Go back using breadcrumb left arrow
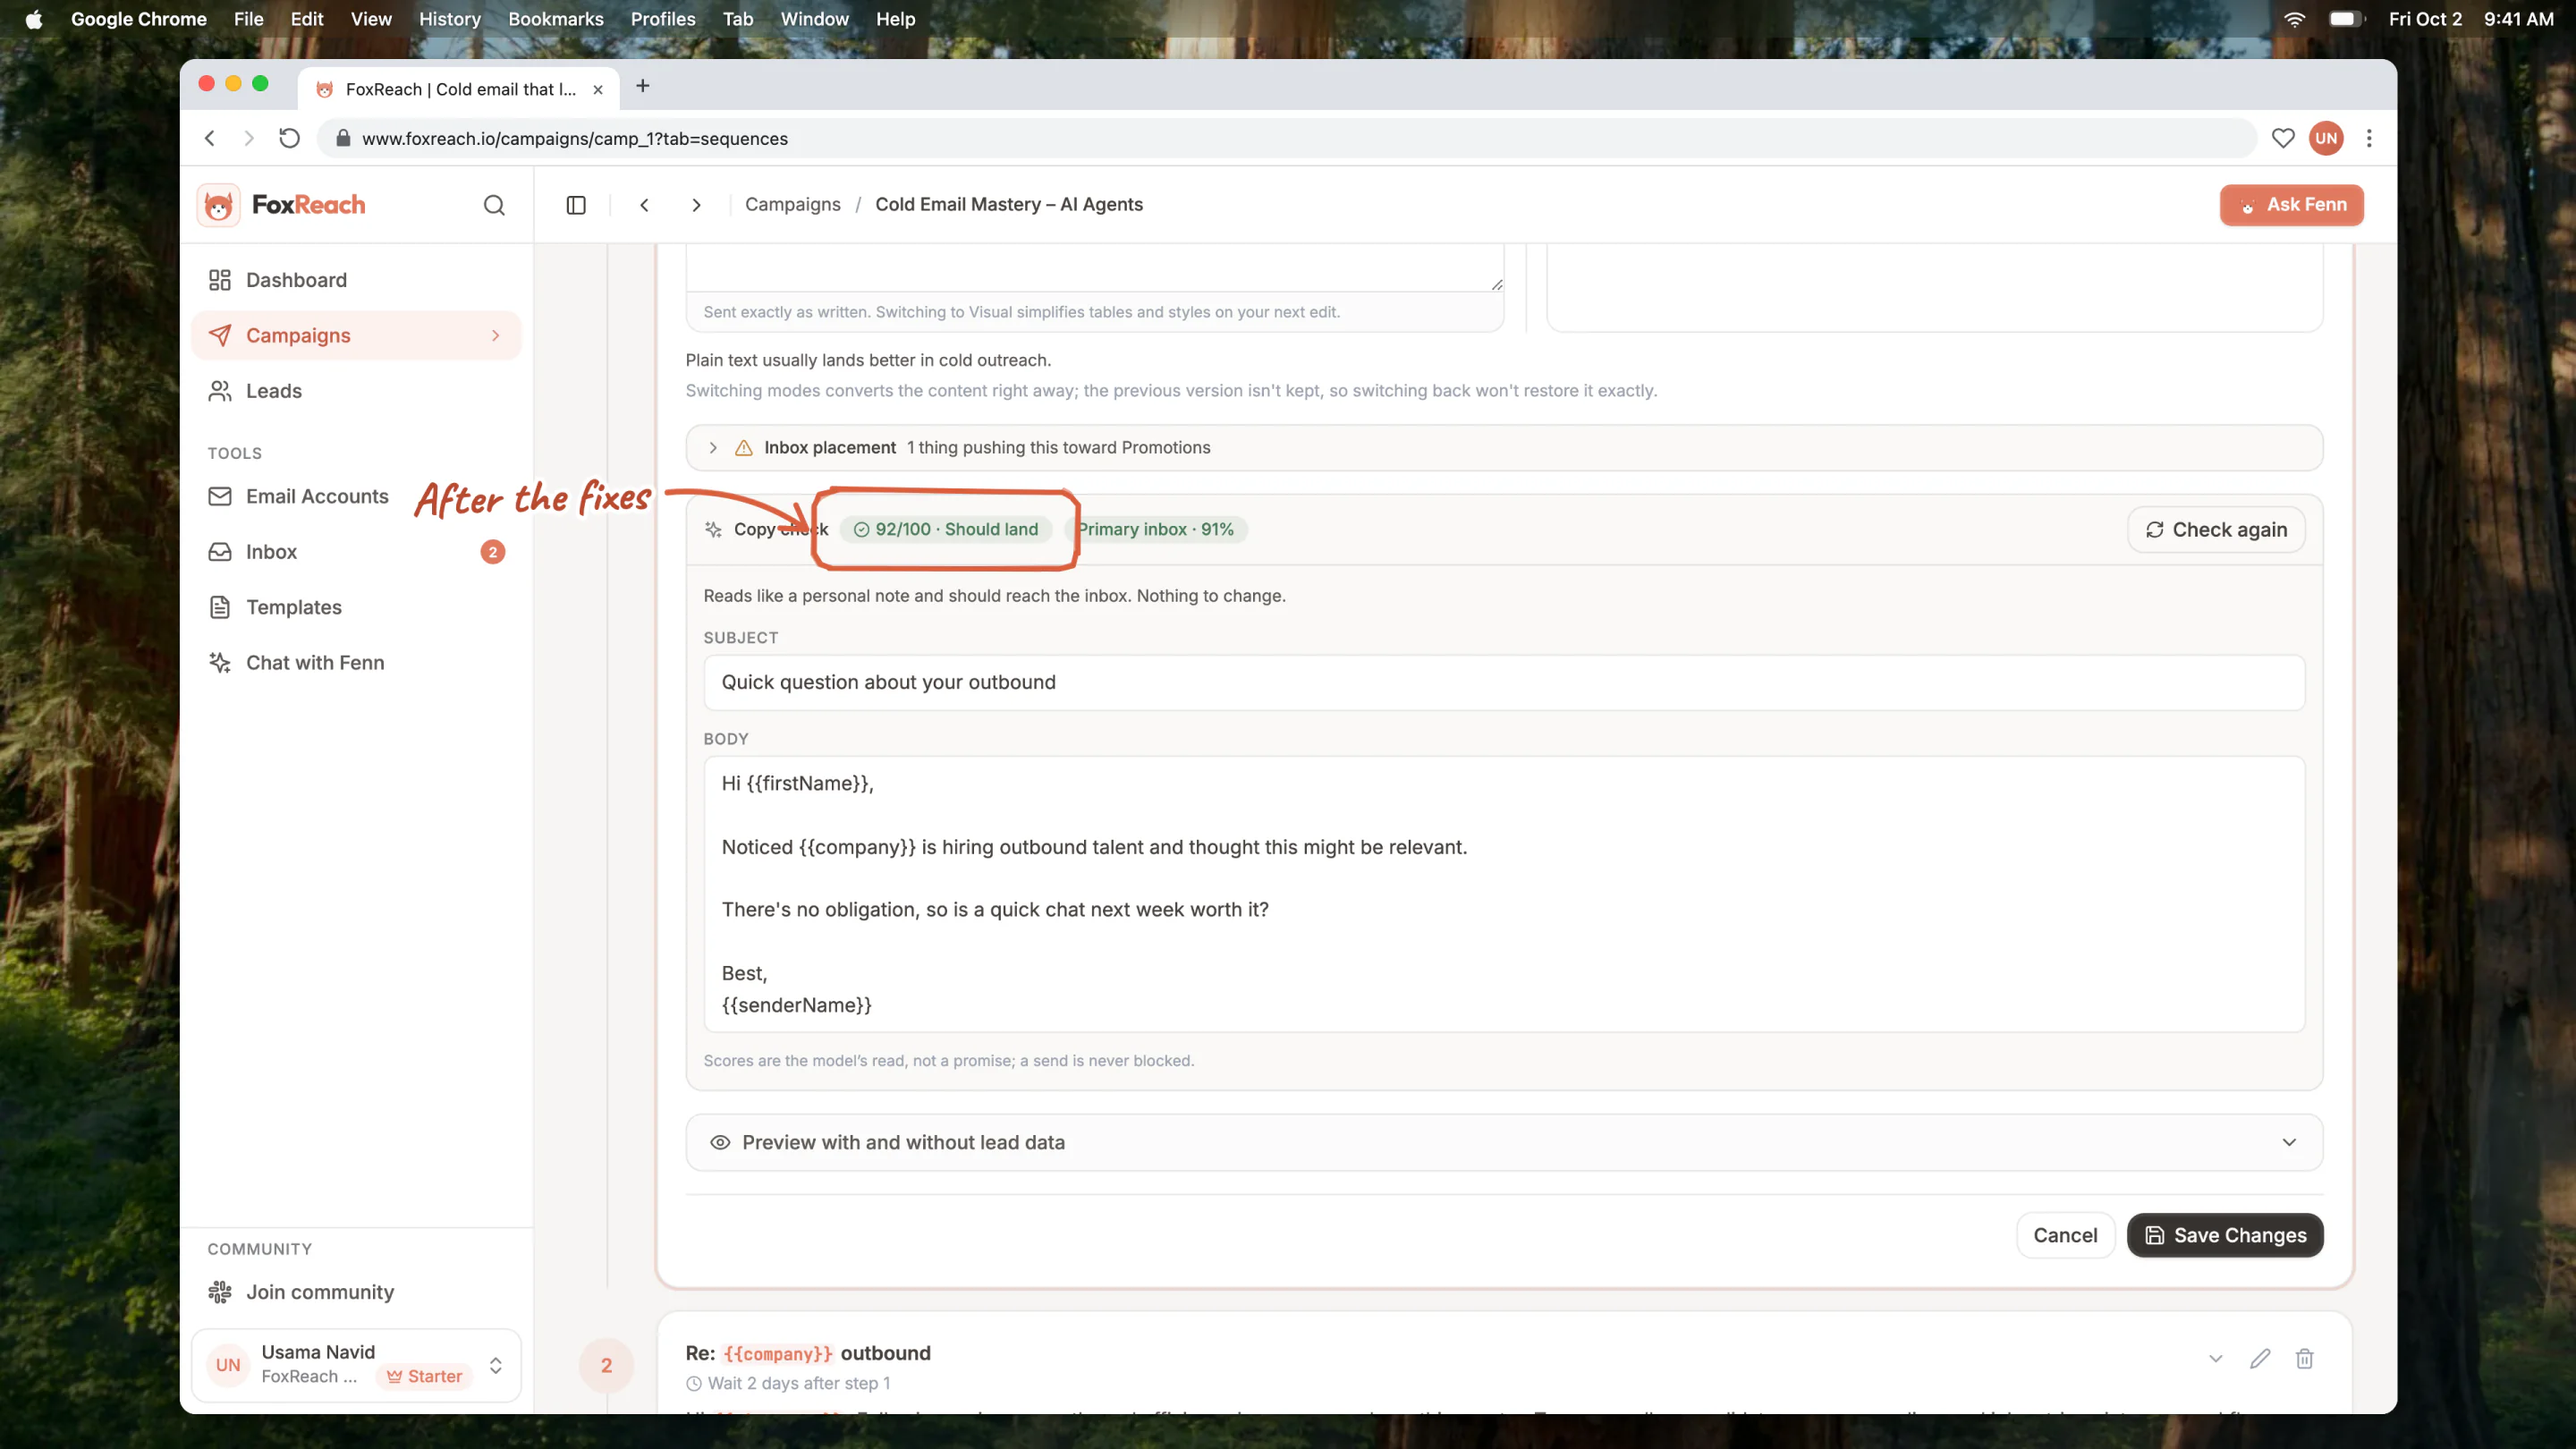Screen dimensions: 2576x1449 point(645,205)
